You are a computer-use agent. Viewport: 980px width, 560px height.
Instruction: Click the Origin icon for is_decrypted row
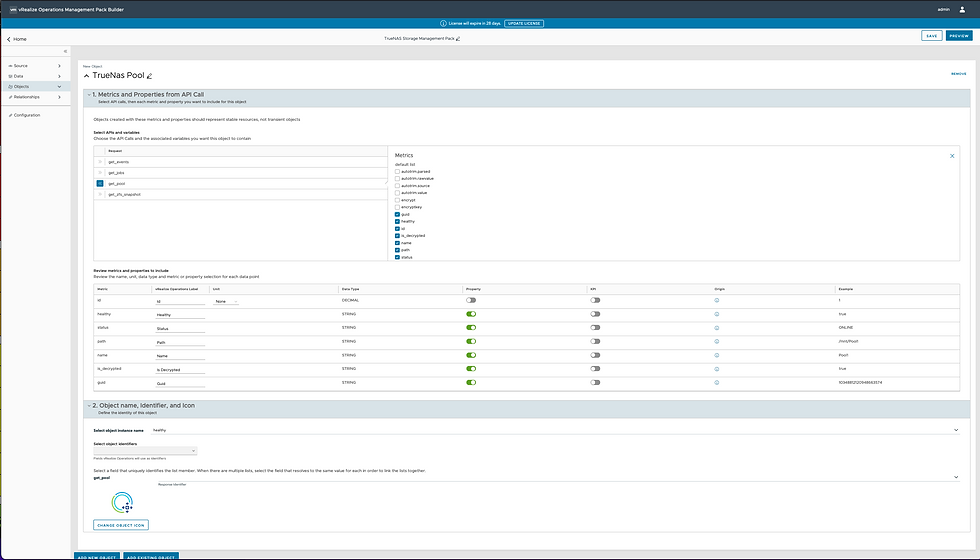point(717,369)
